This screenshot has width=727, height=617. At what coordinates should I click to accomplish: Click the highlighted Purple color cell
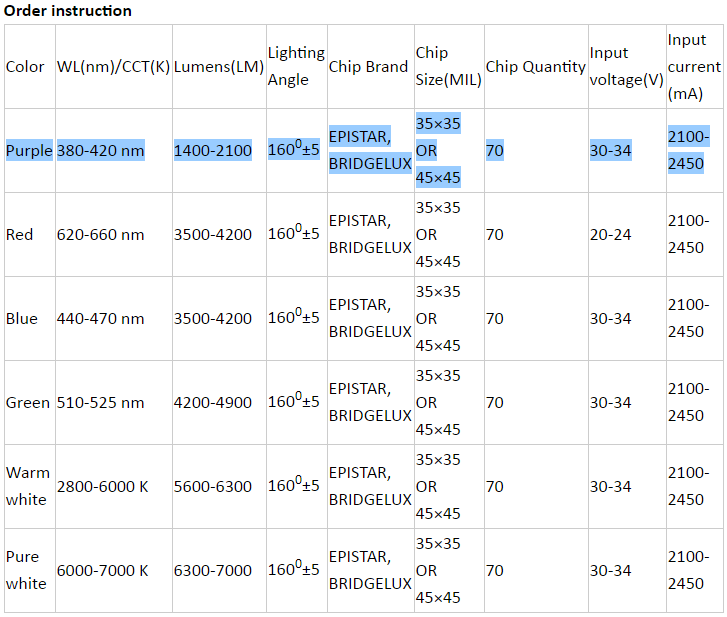click(x=29, y=151)
